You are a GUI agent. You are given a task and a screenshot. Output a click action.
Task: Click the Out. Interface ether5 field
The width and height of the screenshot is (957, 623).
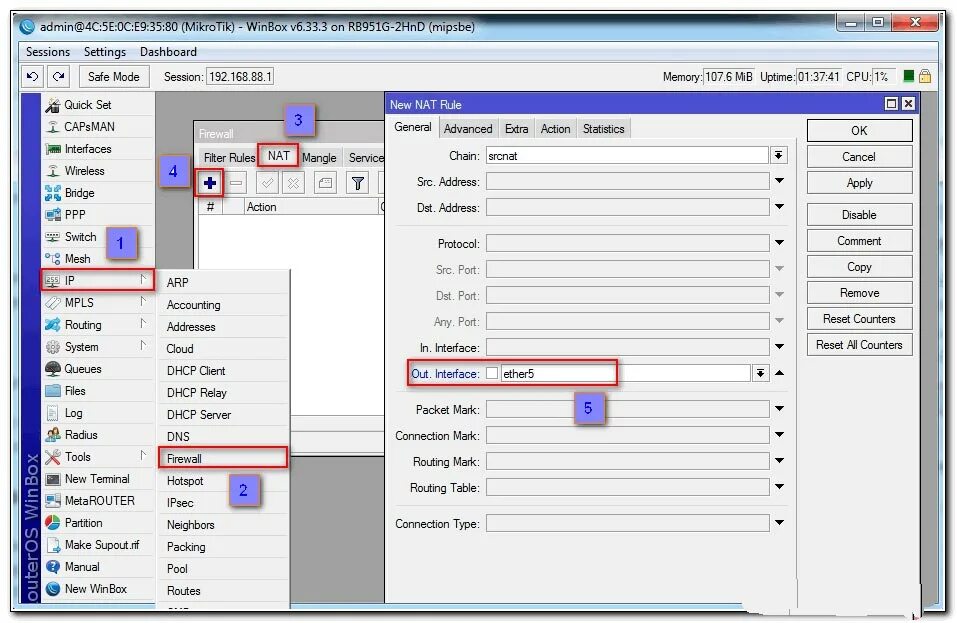pos(625,373)
